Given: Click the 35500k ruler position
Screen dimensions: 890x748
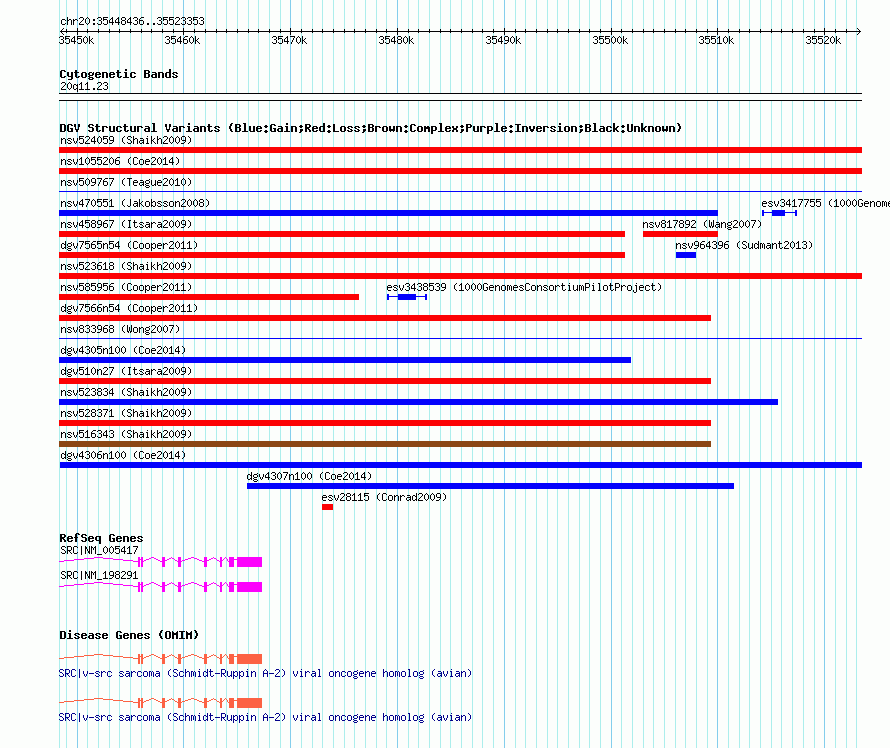Looking at the screenshot, I should click(610, 40).
